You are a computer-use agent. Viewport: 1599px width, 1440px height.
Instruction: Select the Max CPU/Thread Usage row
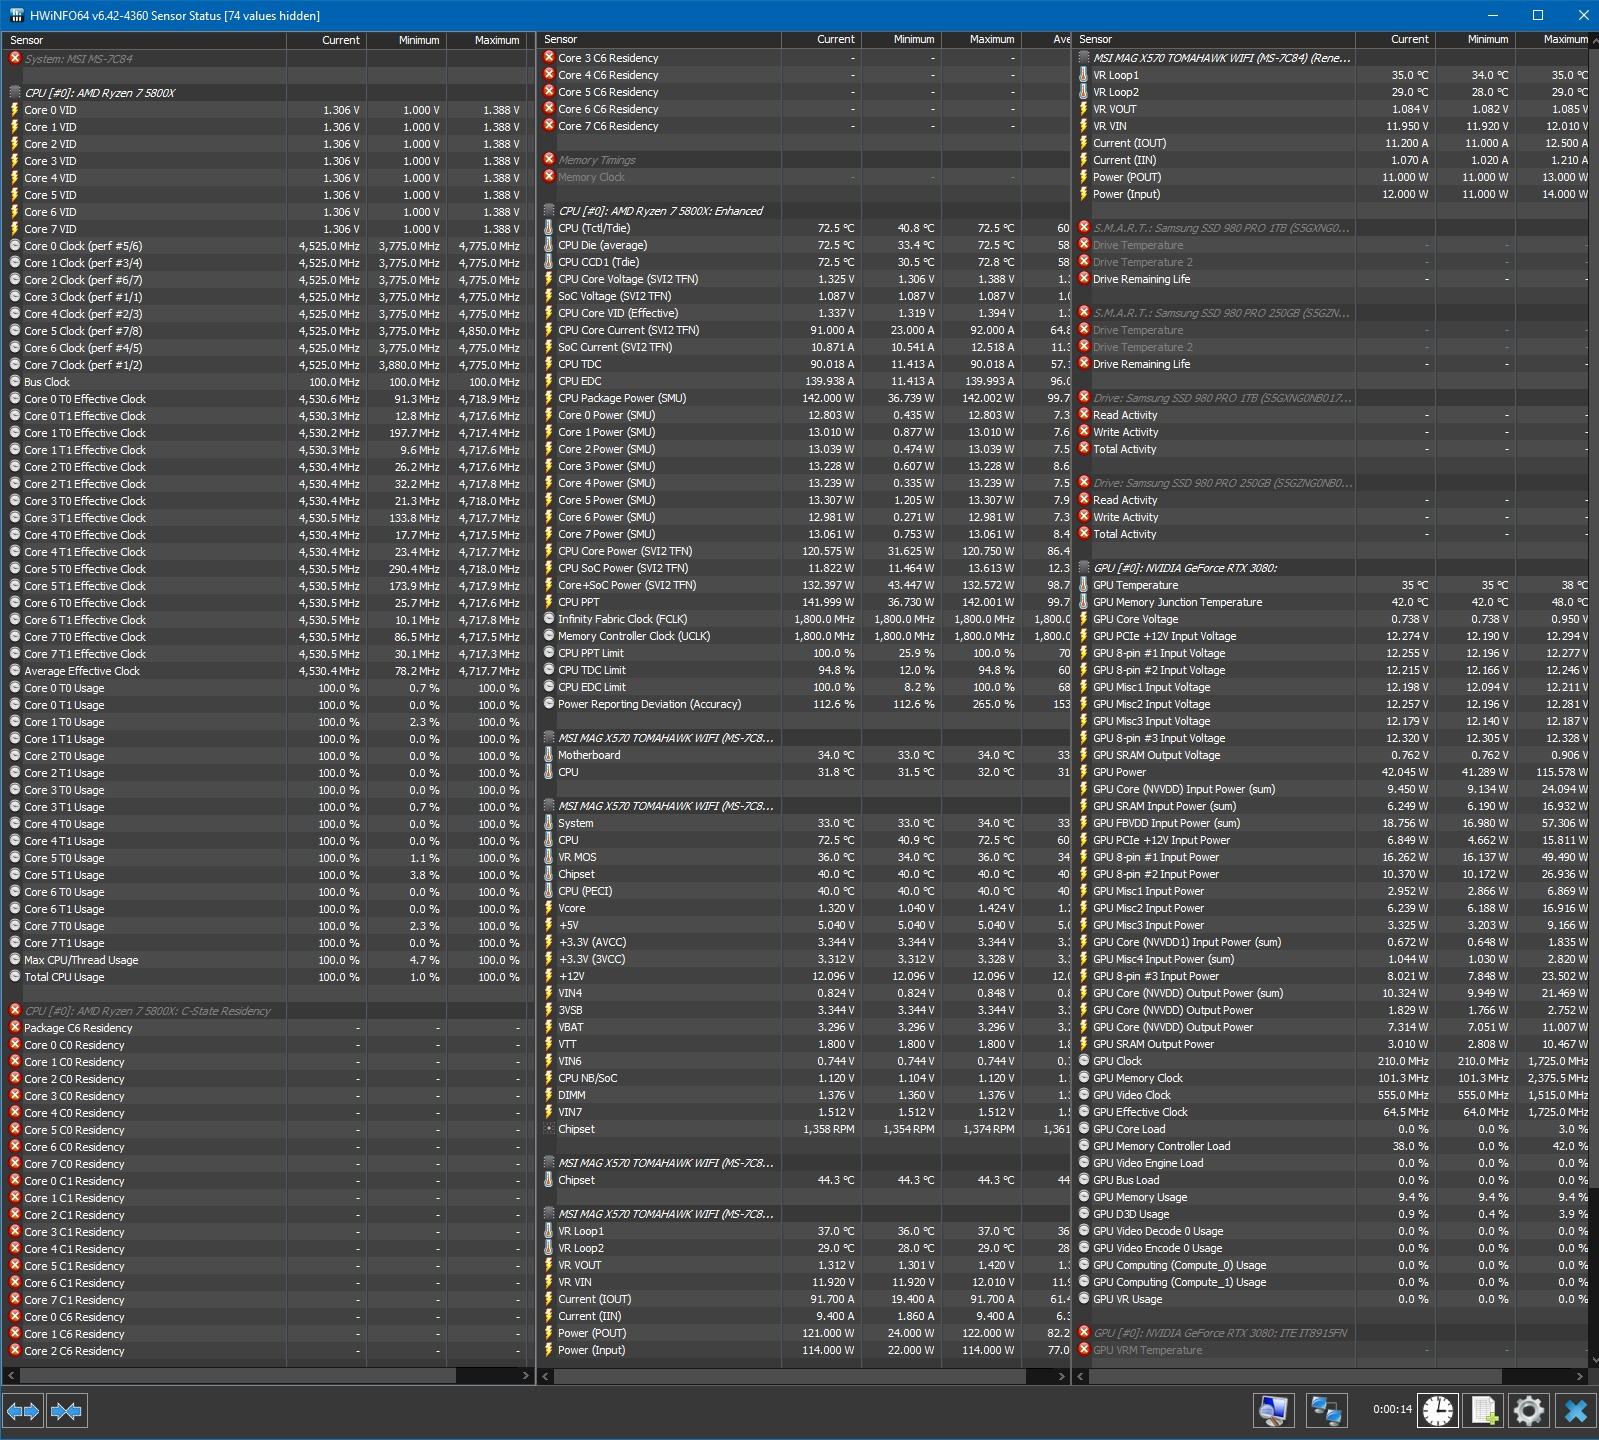268,959
